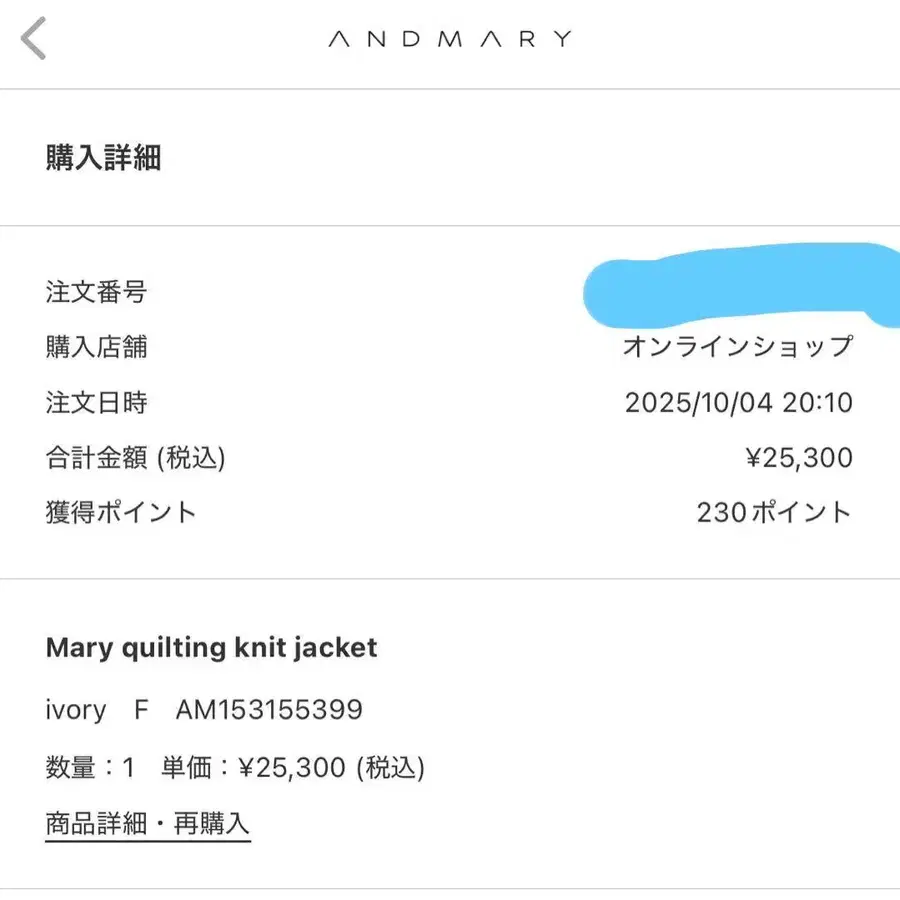Click the 合計金額 (税込) label

[135, 458]
